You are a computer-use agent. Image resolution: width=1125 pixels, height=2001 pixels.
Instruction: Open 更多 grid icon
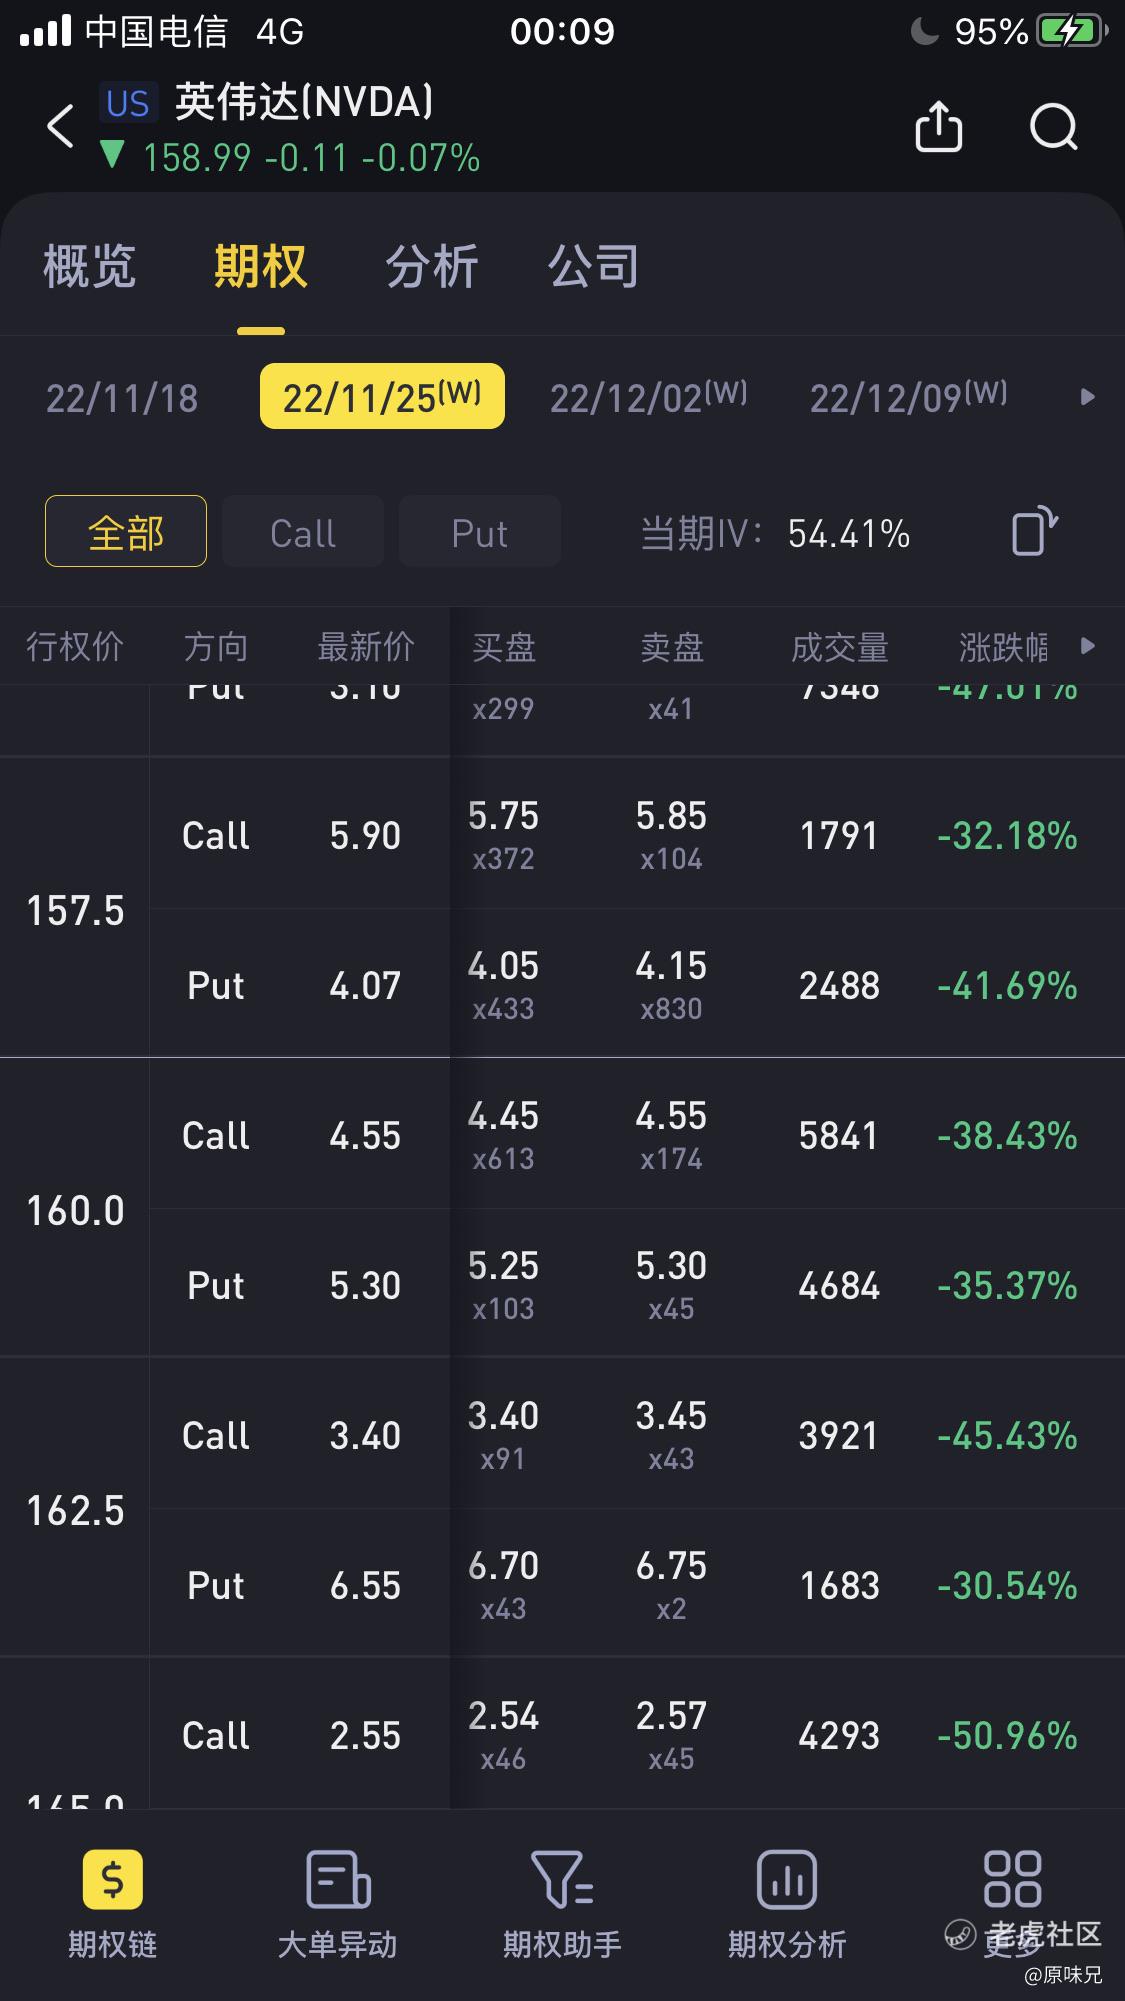[1012, 1880]
